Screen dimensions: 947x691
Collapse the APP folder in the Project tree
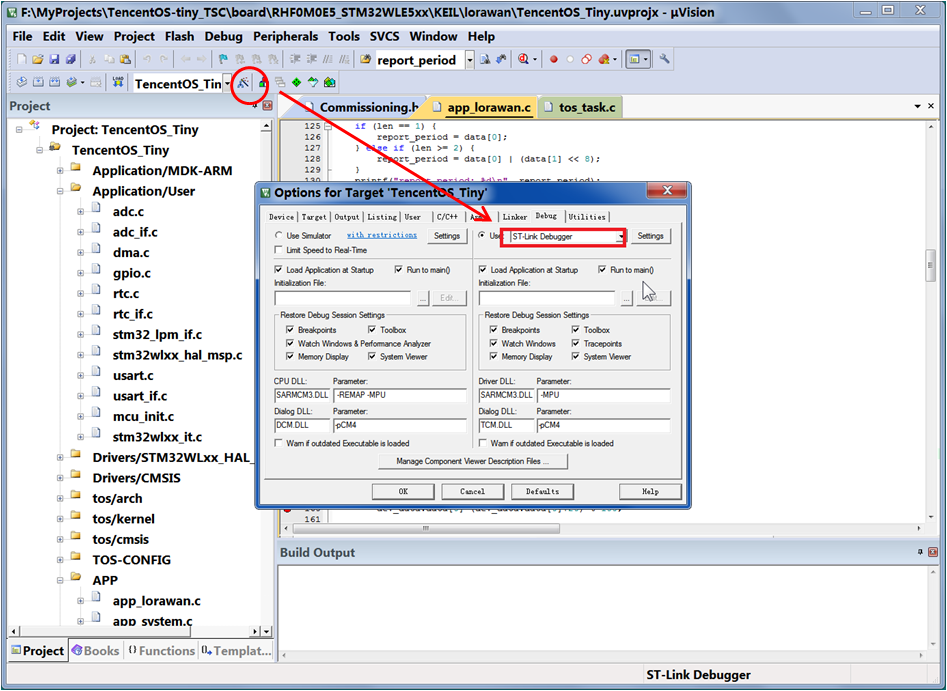pyautogui.click(x=60, y=580)
